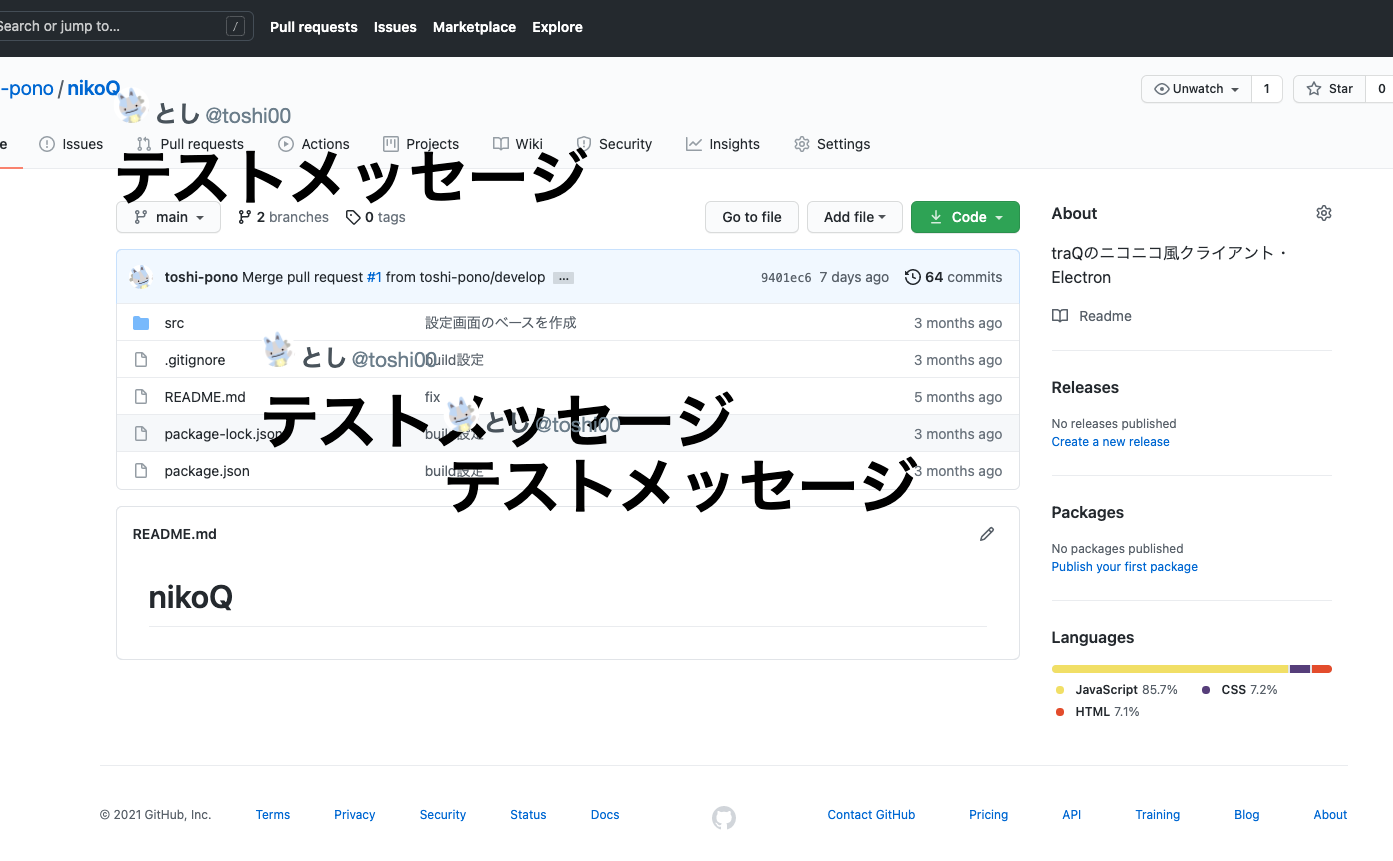
Task: Follow the Create a new release link
Action: pyautogui.click(x=1110, y=441)
